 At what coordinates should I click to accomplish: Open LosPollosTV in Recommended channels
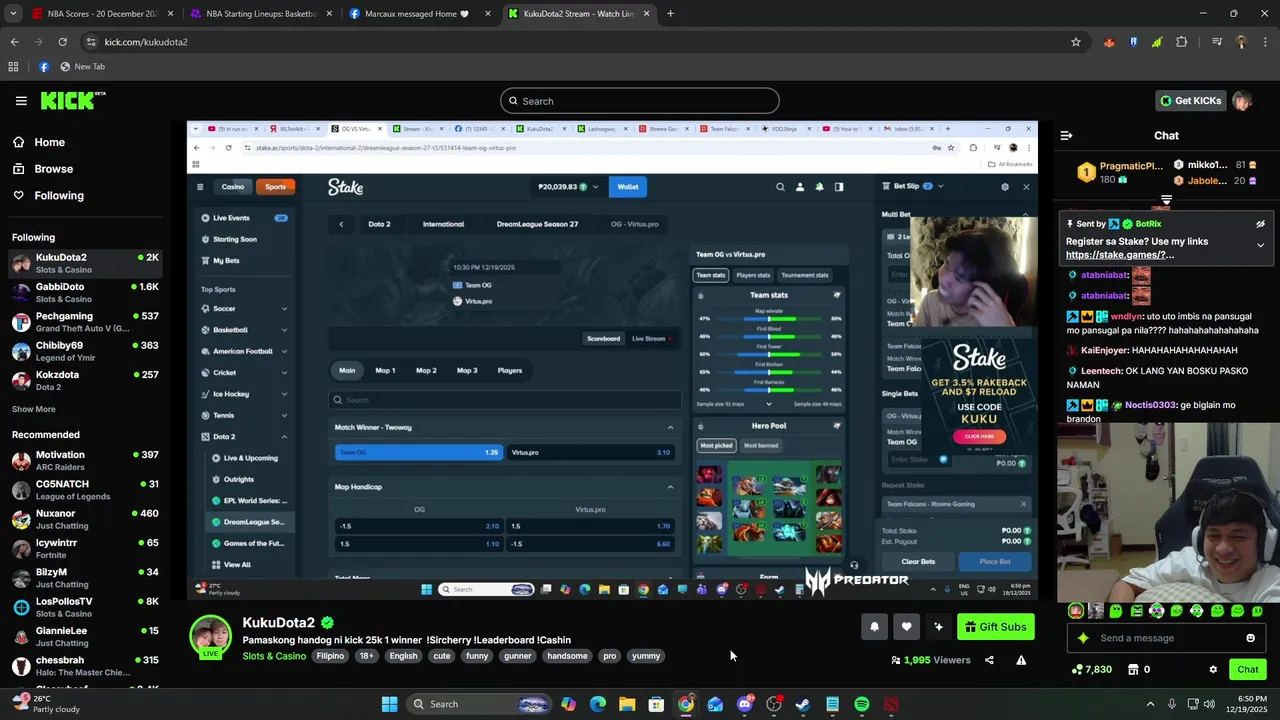pos(85,607)
